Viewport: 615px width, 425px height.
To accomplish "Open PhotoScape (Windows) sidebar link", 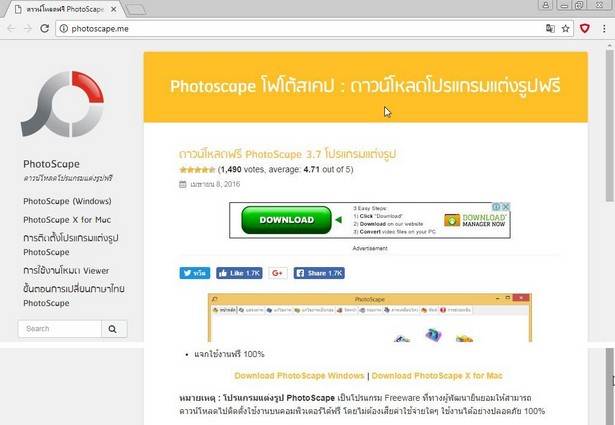I will 67,201.
